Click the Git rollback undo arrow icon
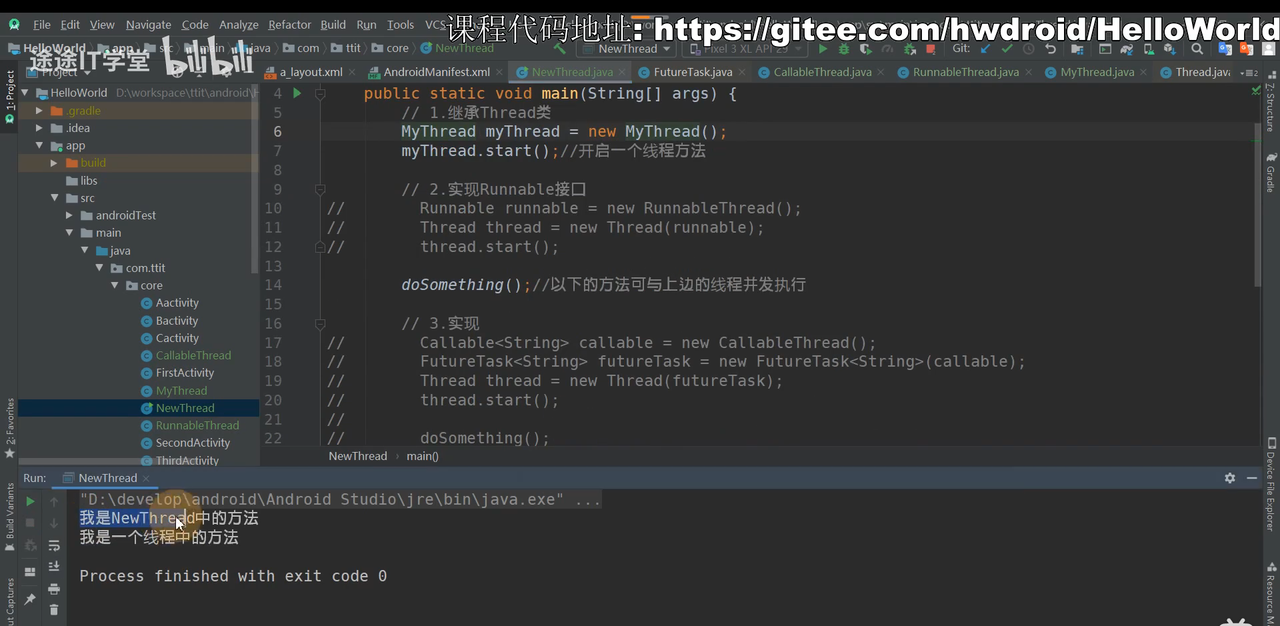 1050,48
